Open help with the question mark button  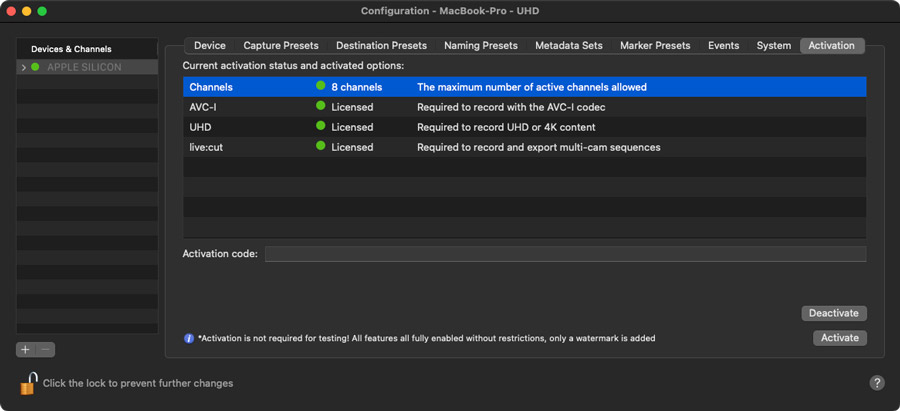coord(877,383)
